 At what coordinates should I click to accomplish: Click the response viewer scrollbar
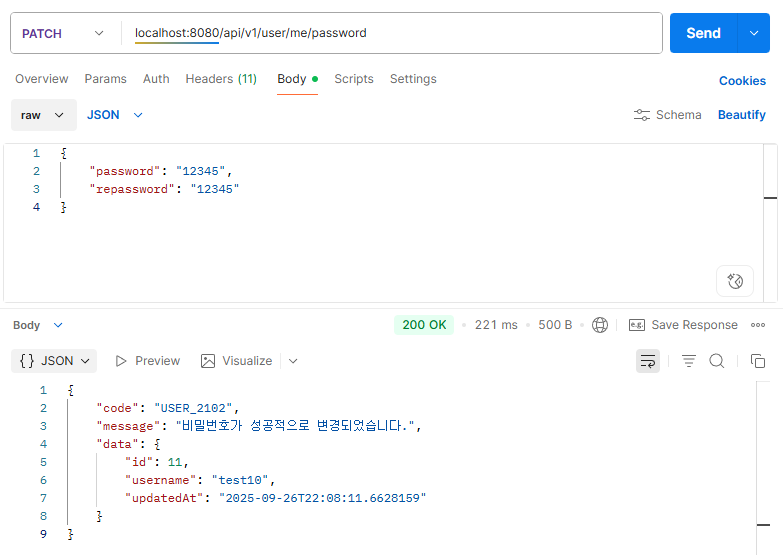(x=763, y=468)
